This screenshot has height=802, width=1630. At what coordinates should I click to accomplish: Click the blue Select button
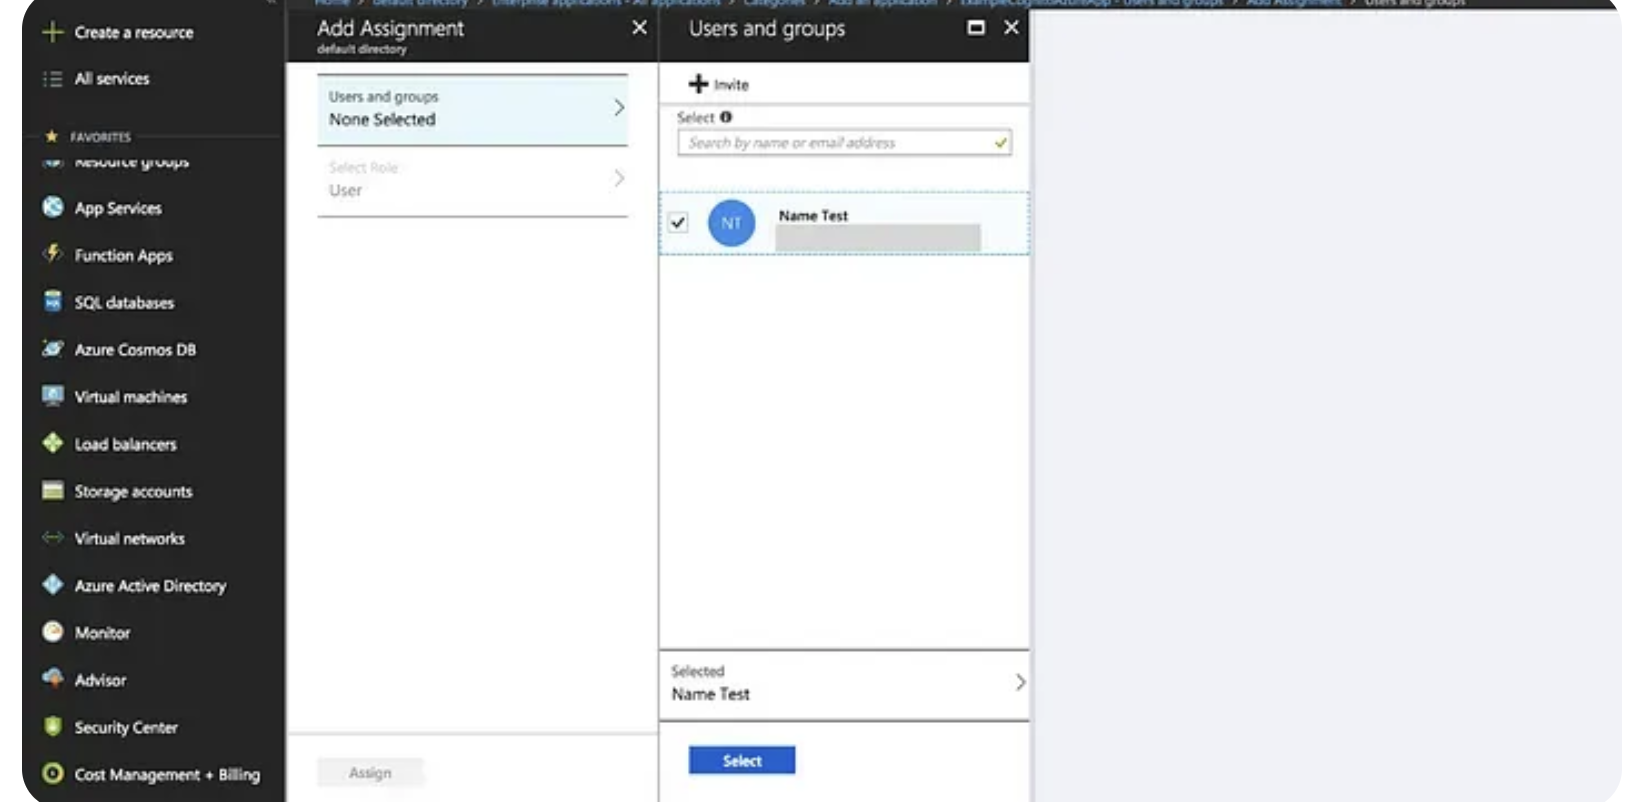coord(742,761)
